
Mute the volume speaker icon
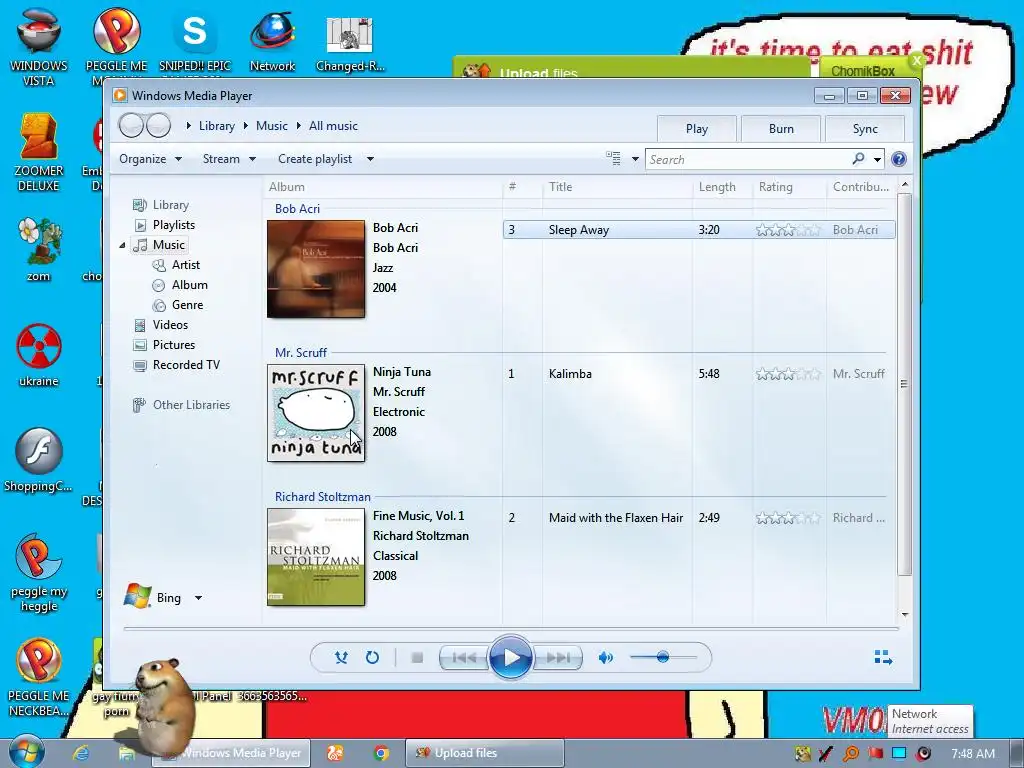(x=605, y=658)
